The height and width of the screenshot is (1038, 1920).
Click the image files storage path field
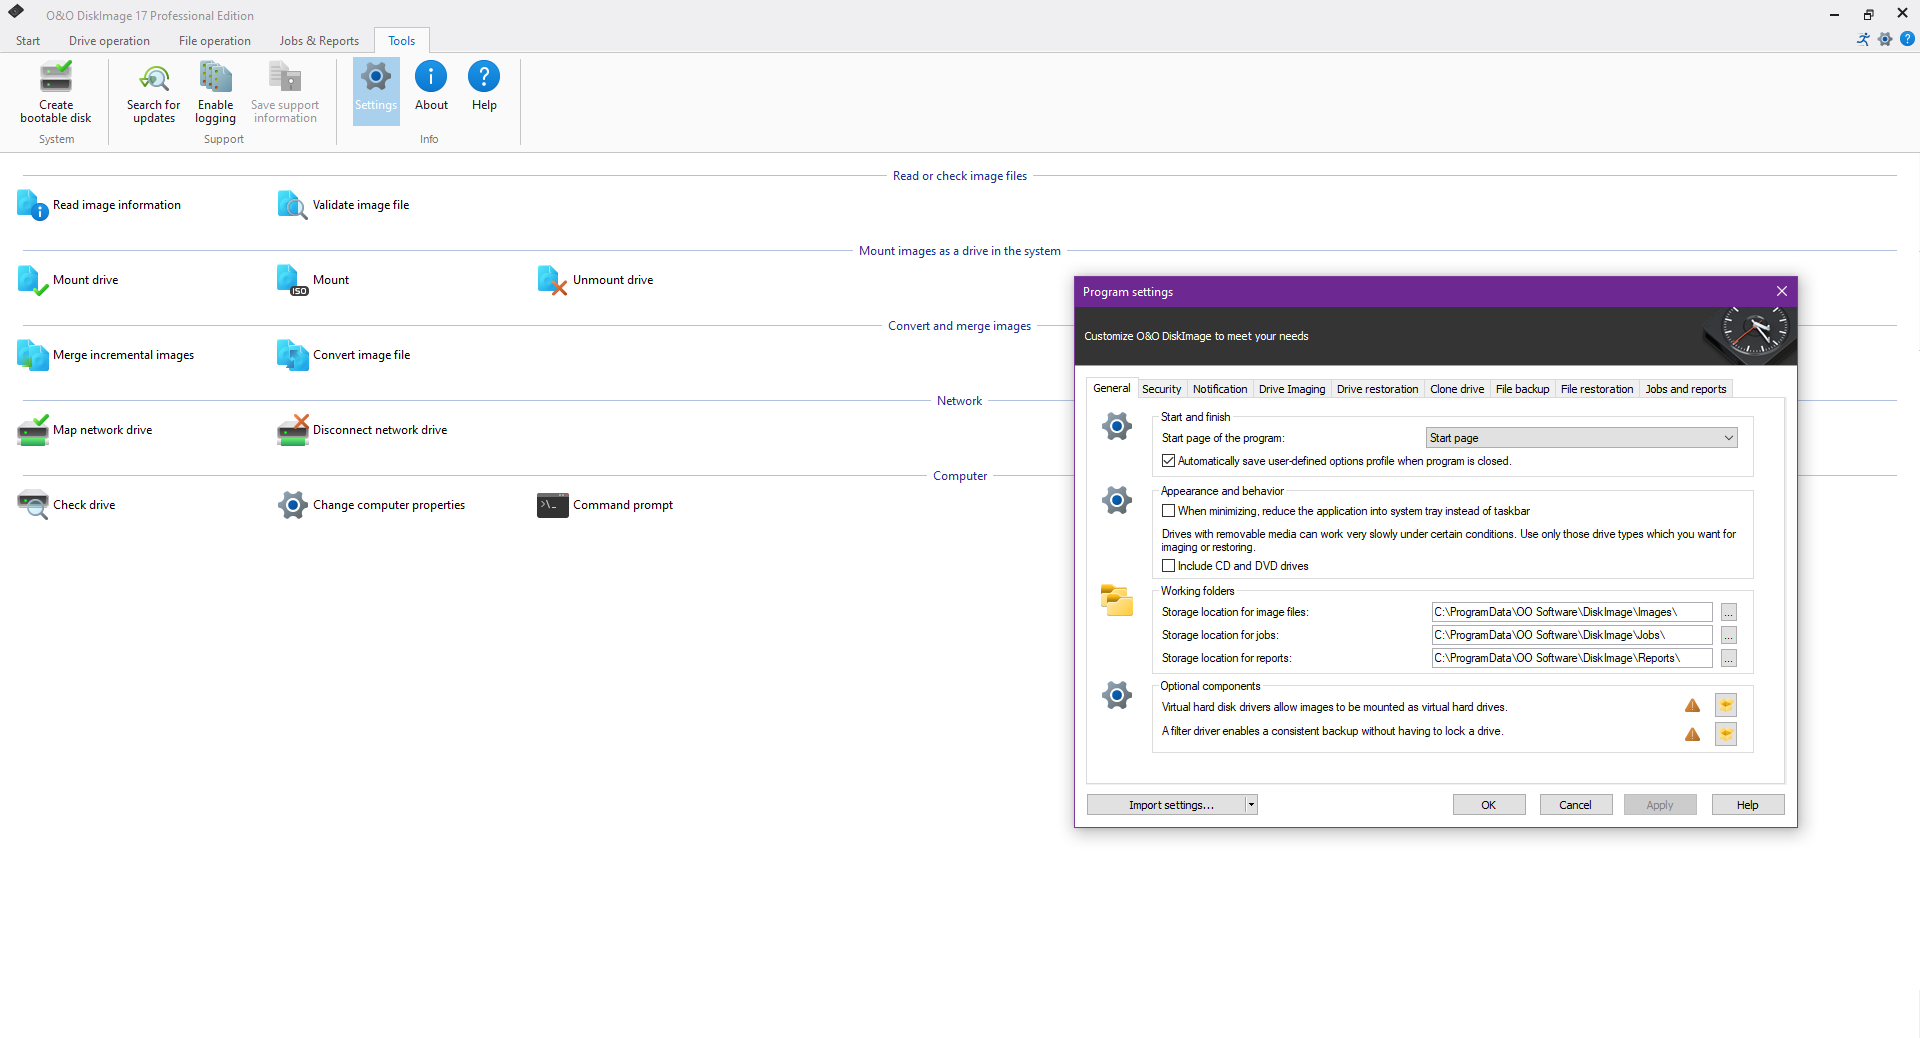(x=1572, y=612)
